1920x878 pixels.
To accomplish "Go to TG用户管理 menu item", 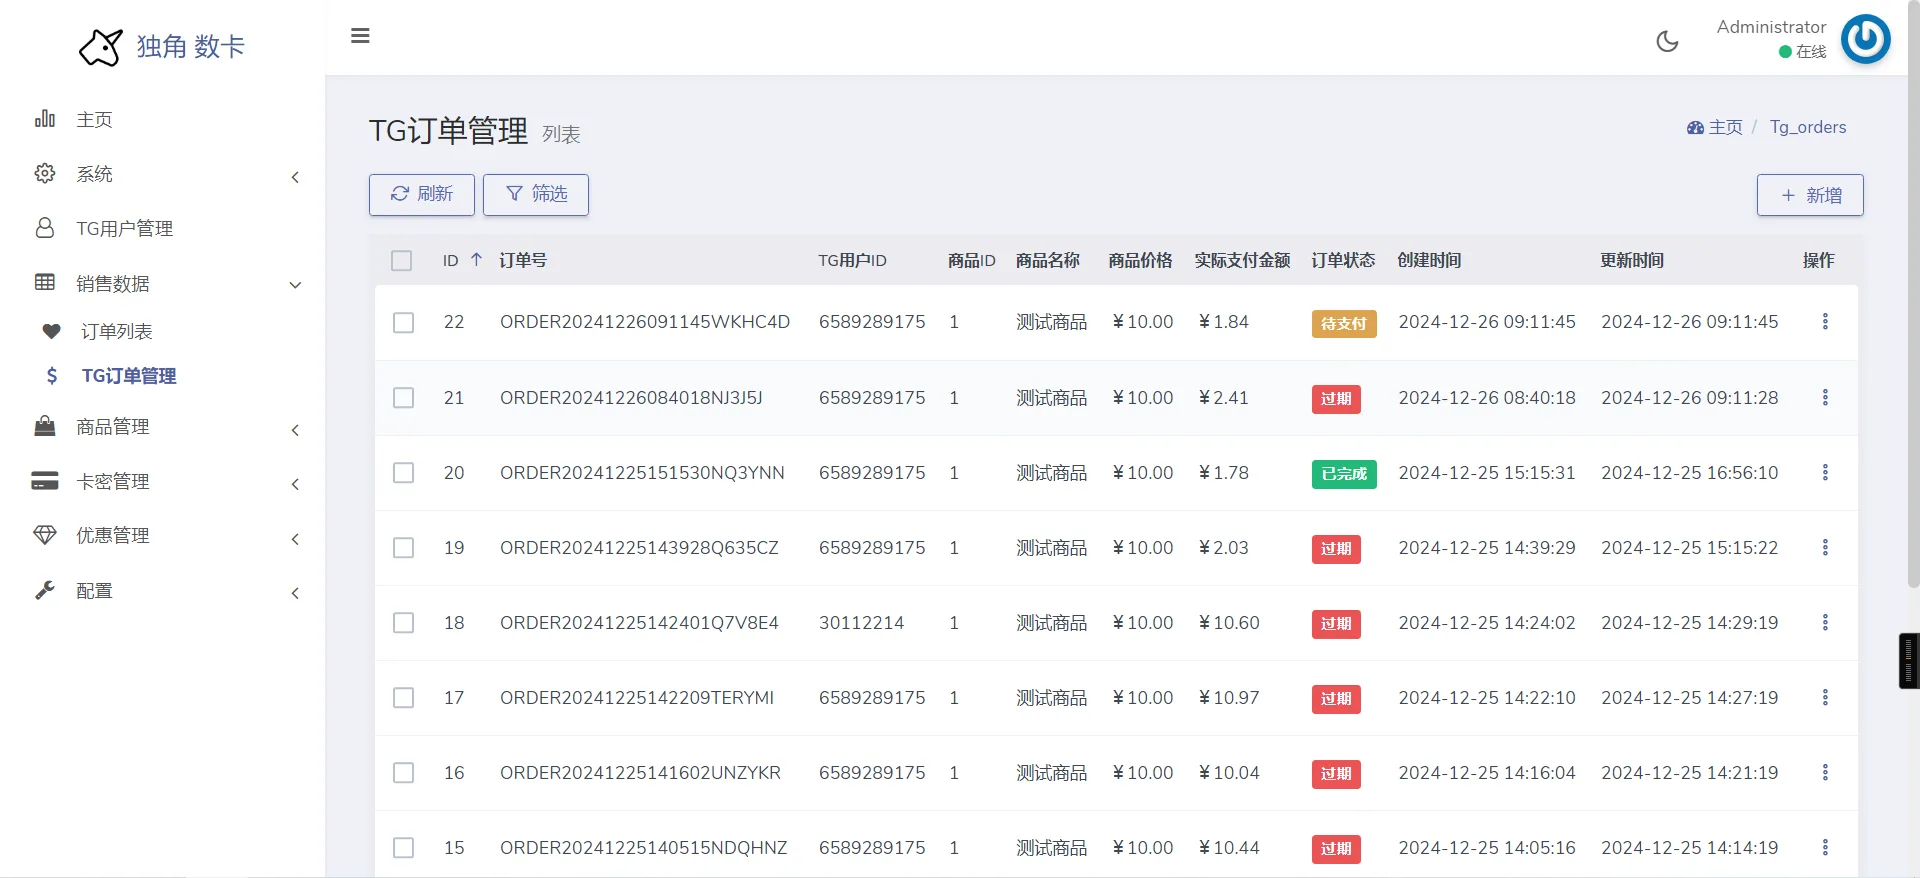I will 124,229.
